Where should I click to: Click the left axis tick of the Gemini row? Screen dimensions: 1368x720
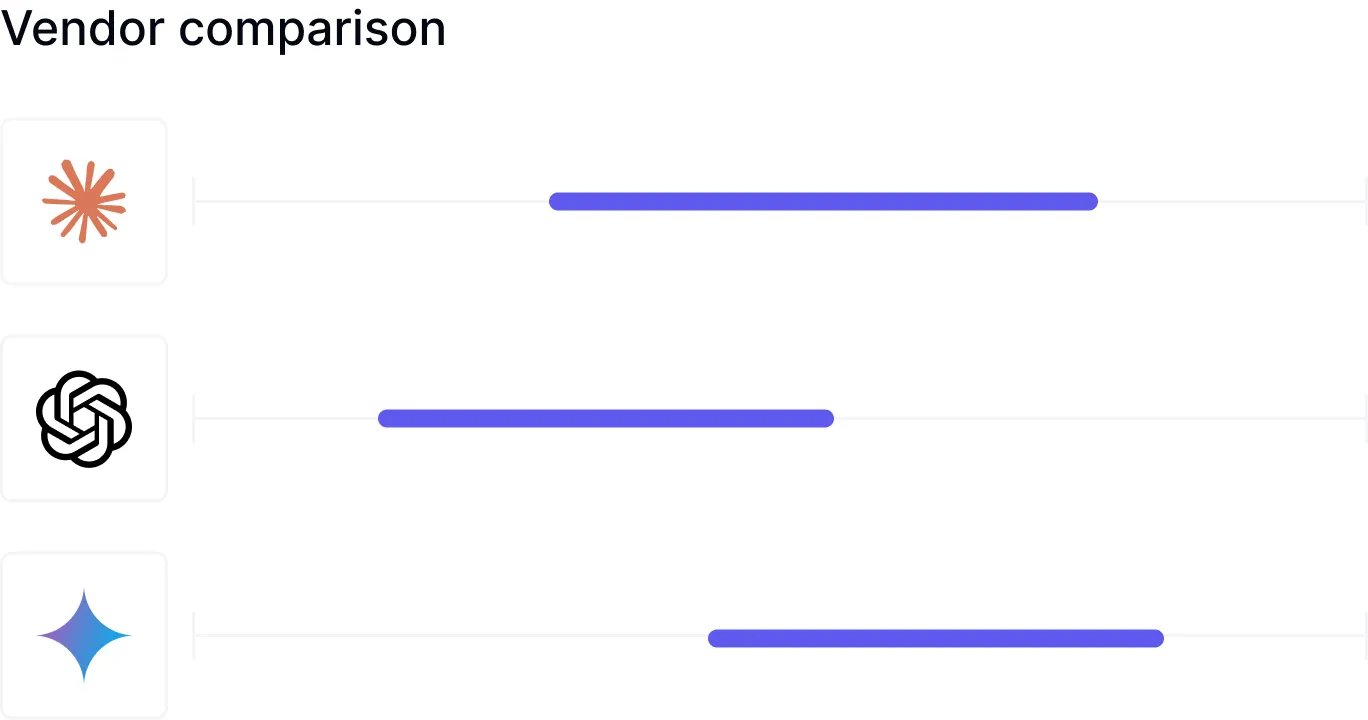click(x=194, y=636)
